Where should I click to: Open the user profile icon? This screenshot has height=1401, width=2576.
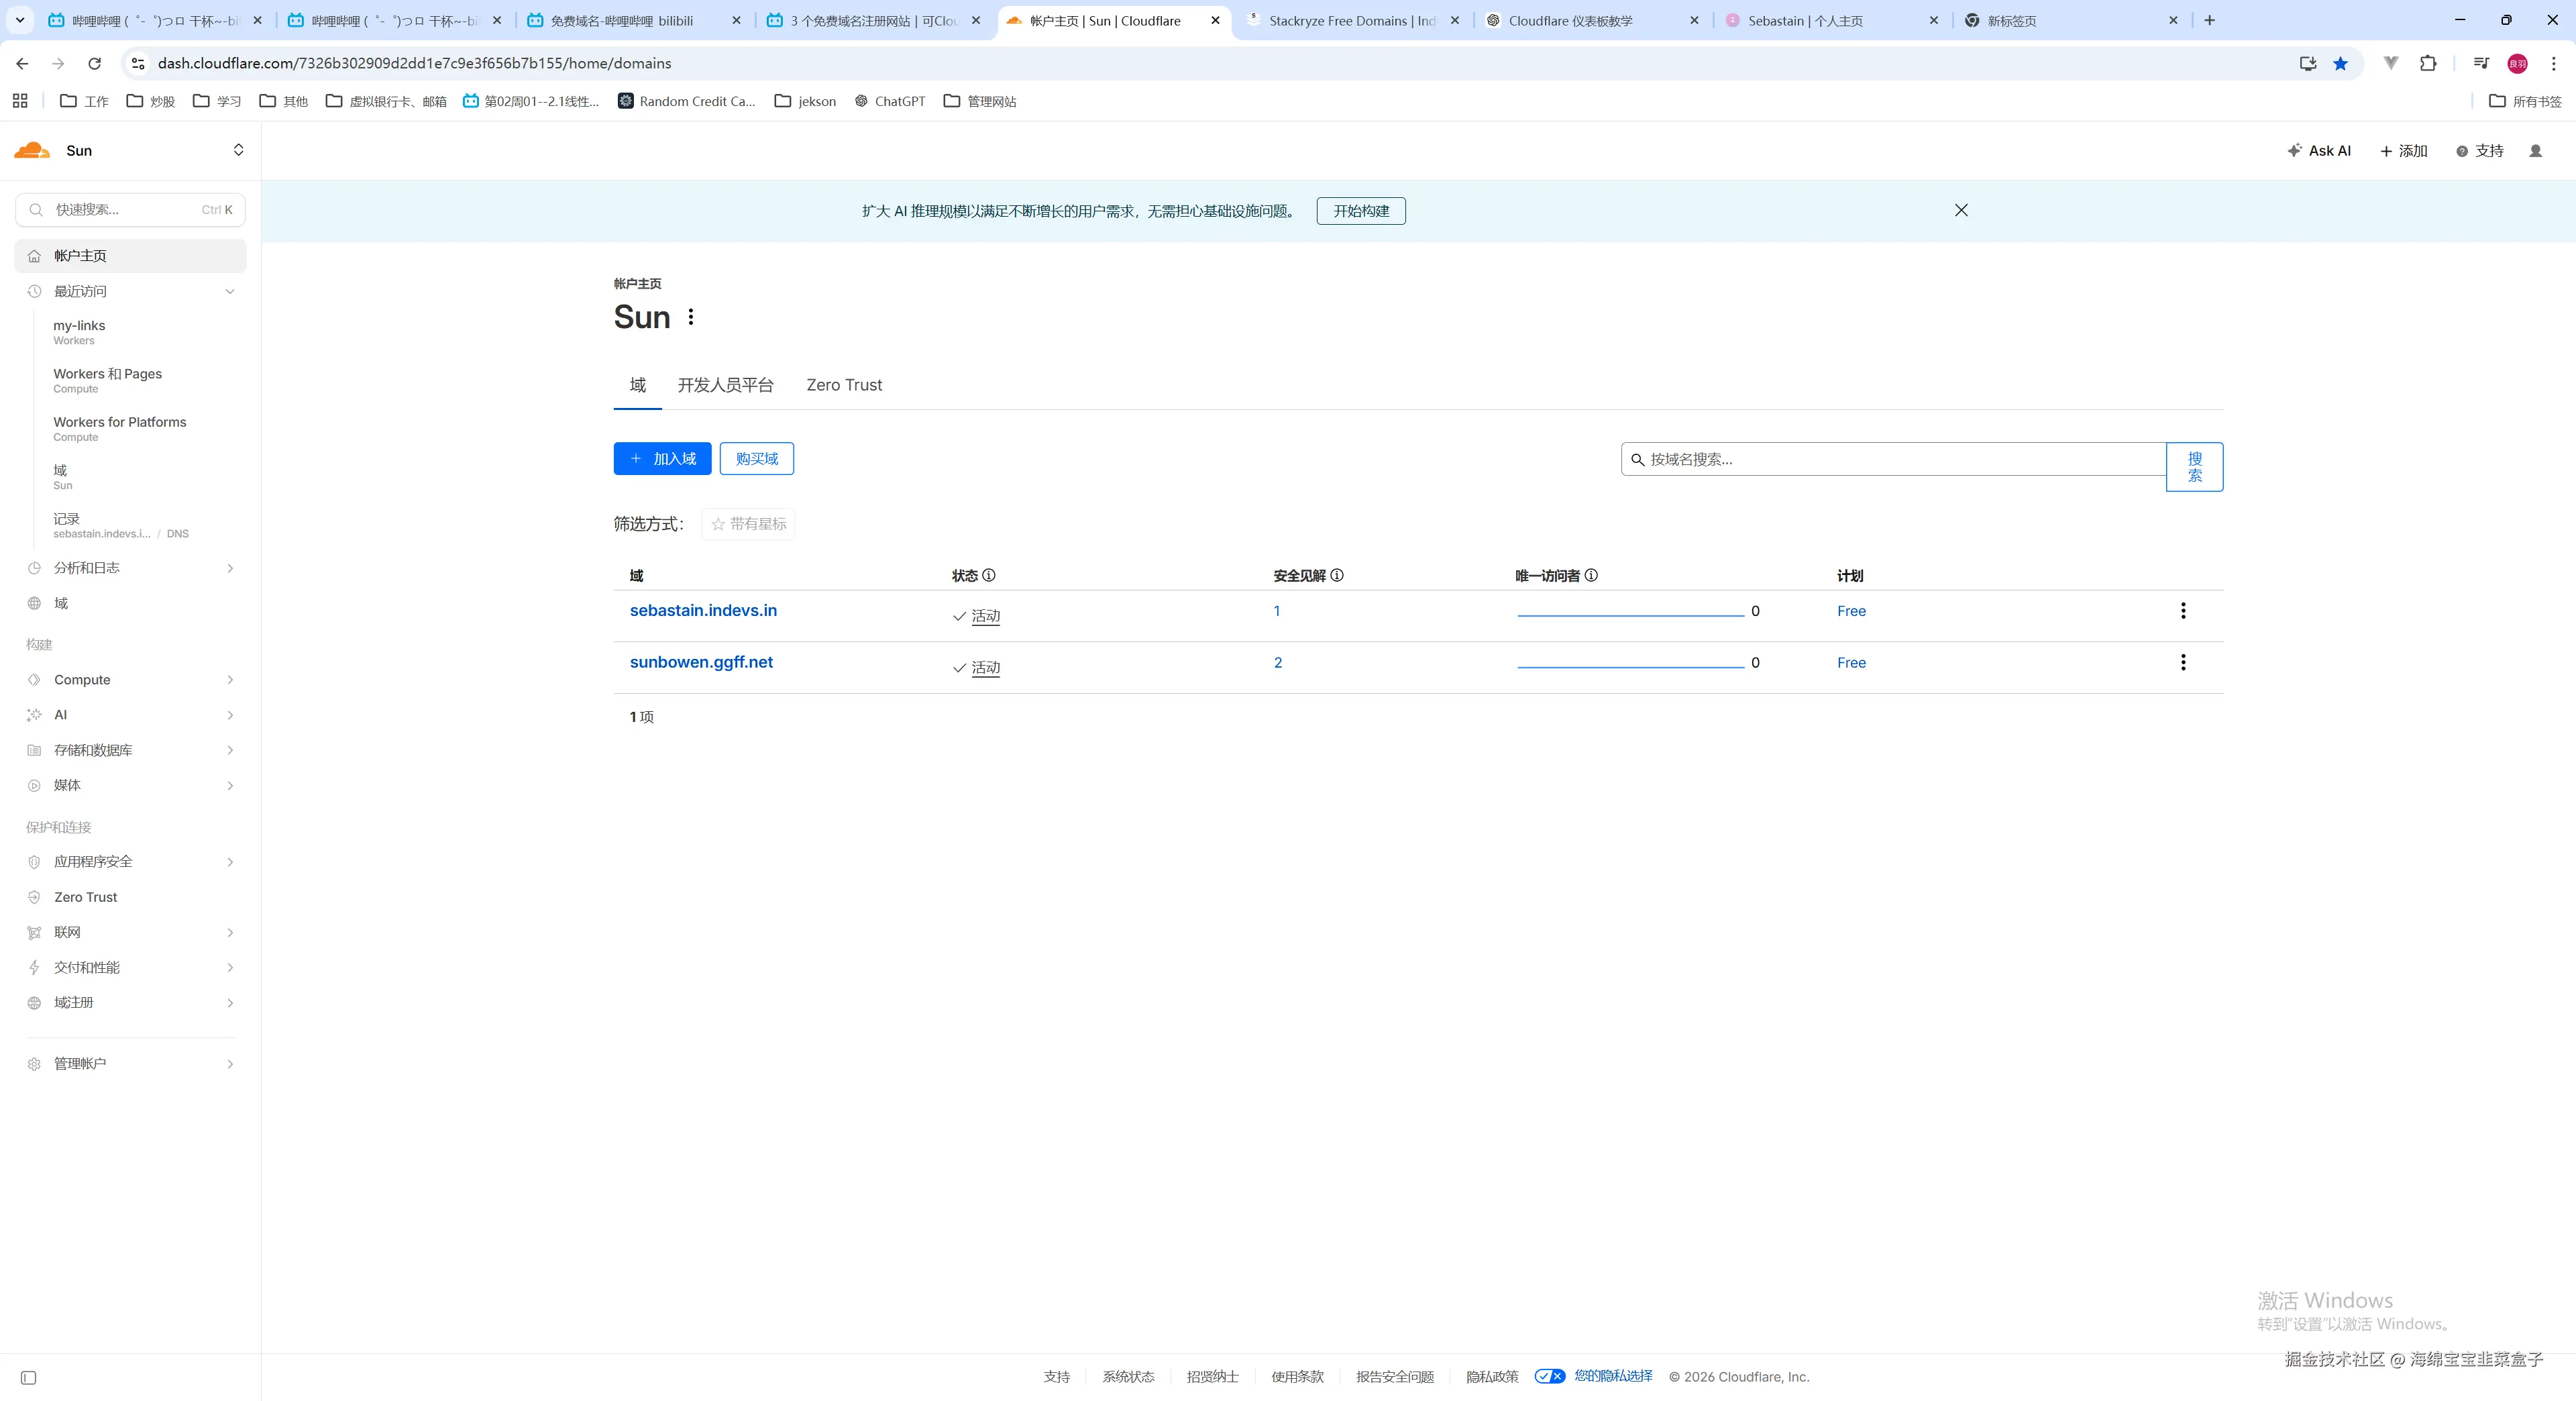coord(2535,151)
